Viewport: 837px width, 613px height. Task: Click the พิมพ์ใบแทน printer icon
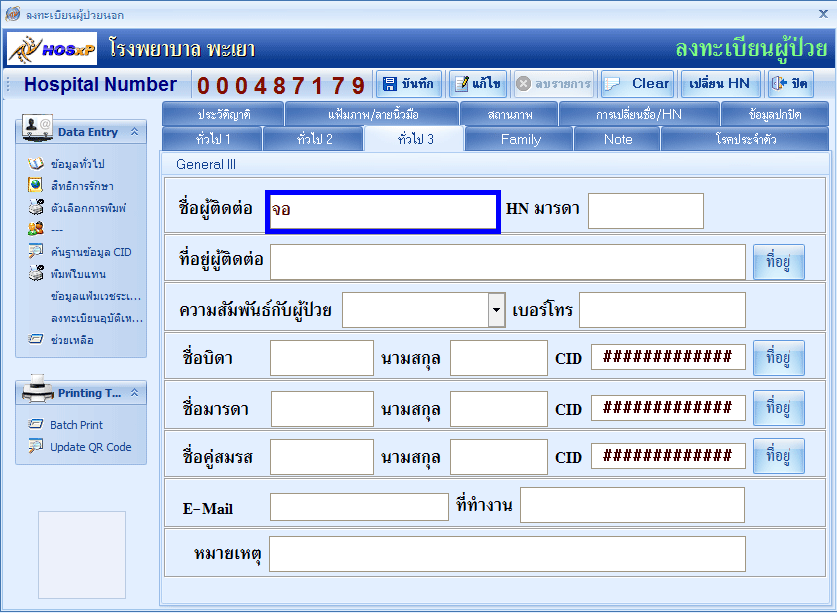pyautogui.click(x=36, y=273)
